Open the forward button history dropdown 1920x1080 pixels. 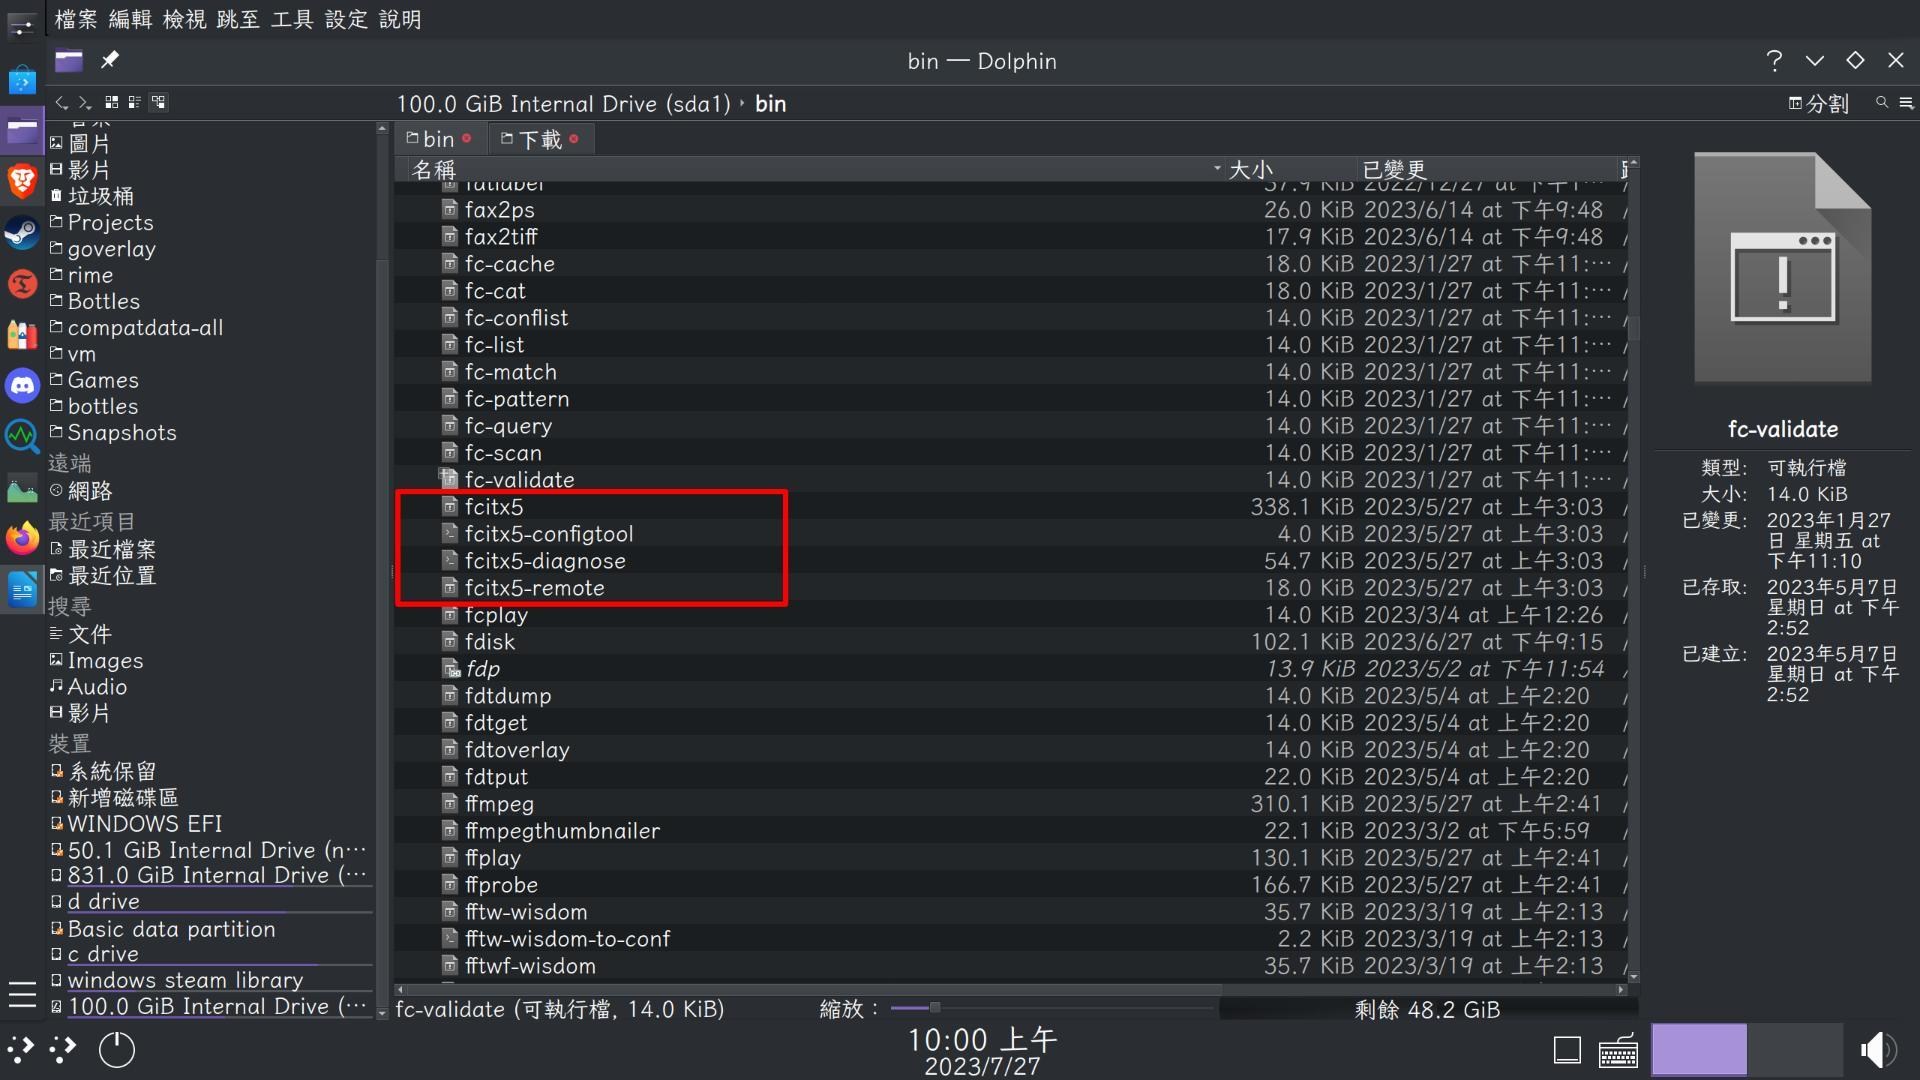point(90,108)
